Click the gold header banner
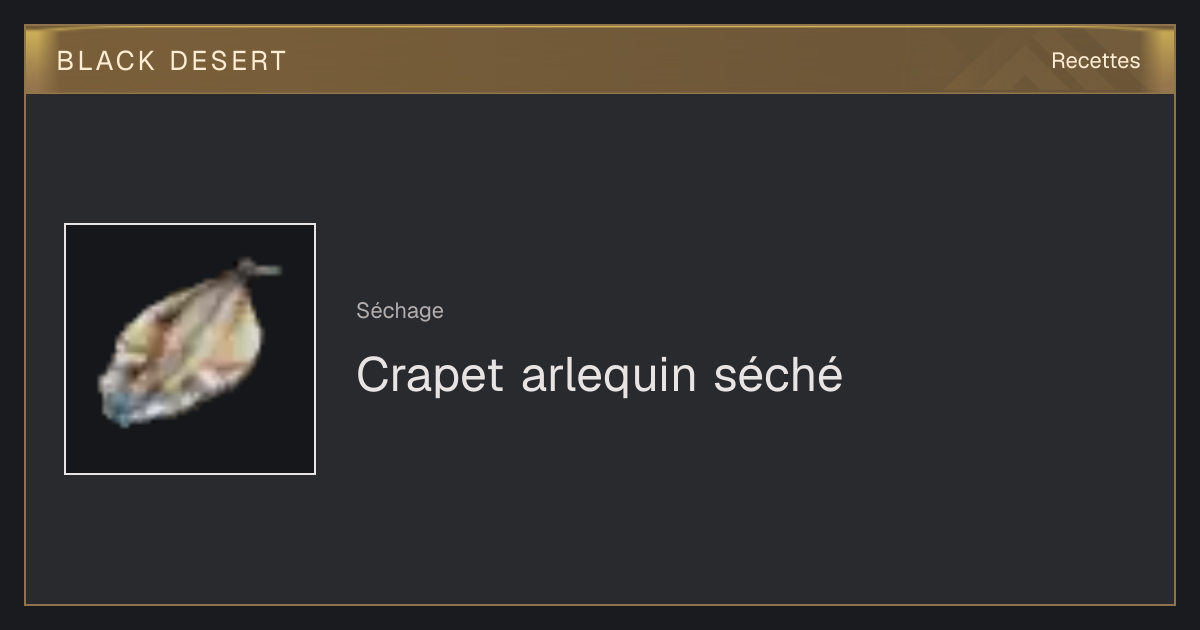Viewport: 1200px width, 630px height. click(600, 60)
